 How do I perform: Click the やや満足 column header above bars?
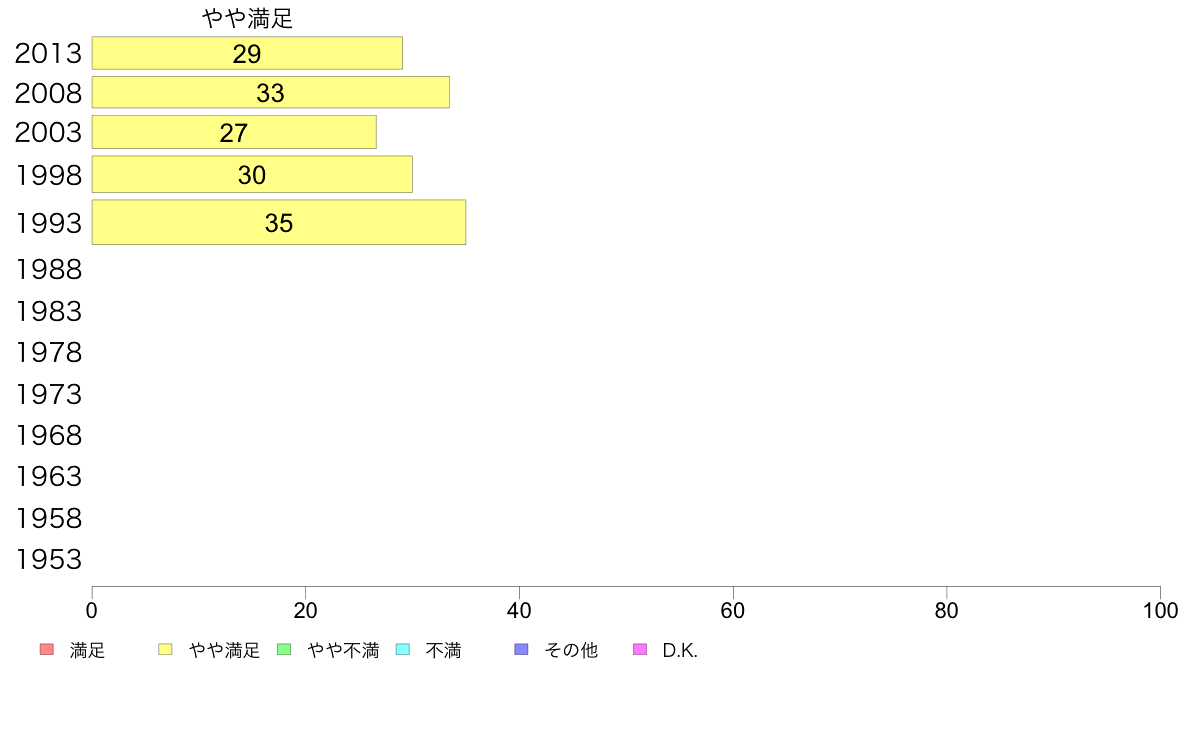pyautogui.click(x=248, y=18)
